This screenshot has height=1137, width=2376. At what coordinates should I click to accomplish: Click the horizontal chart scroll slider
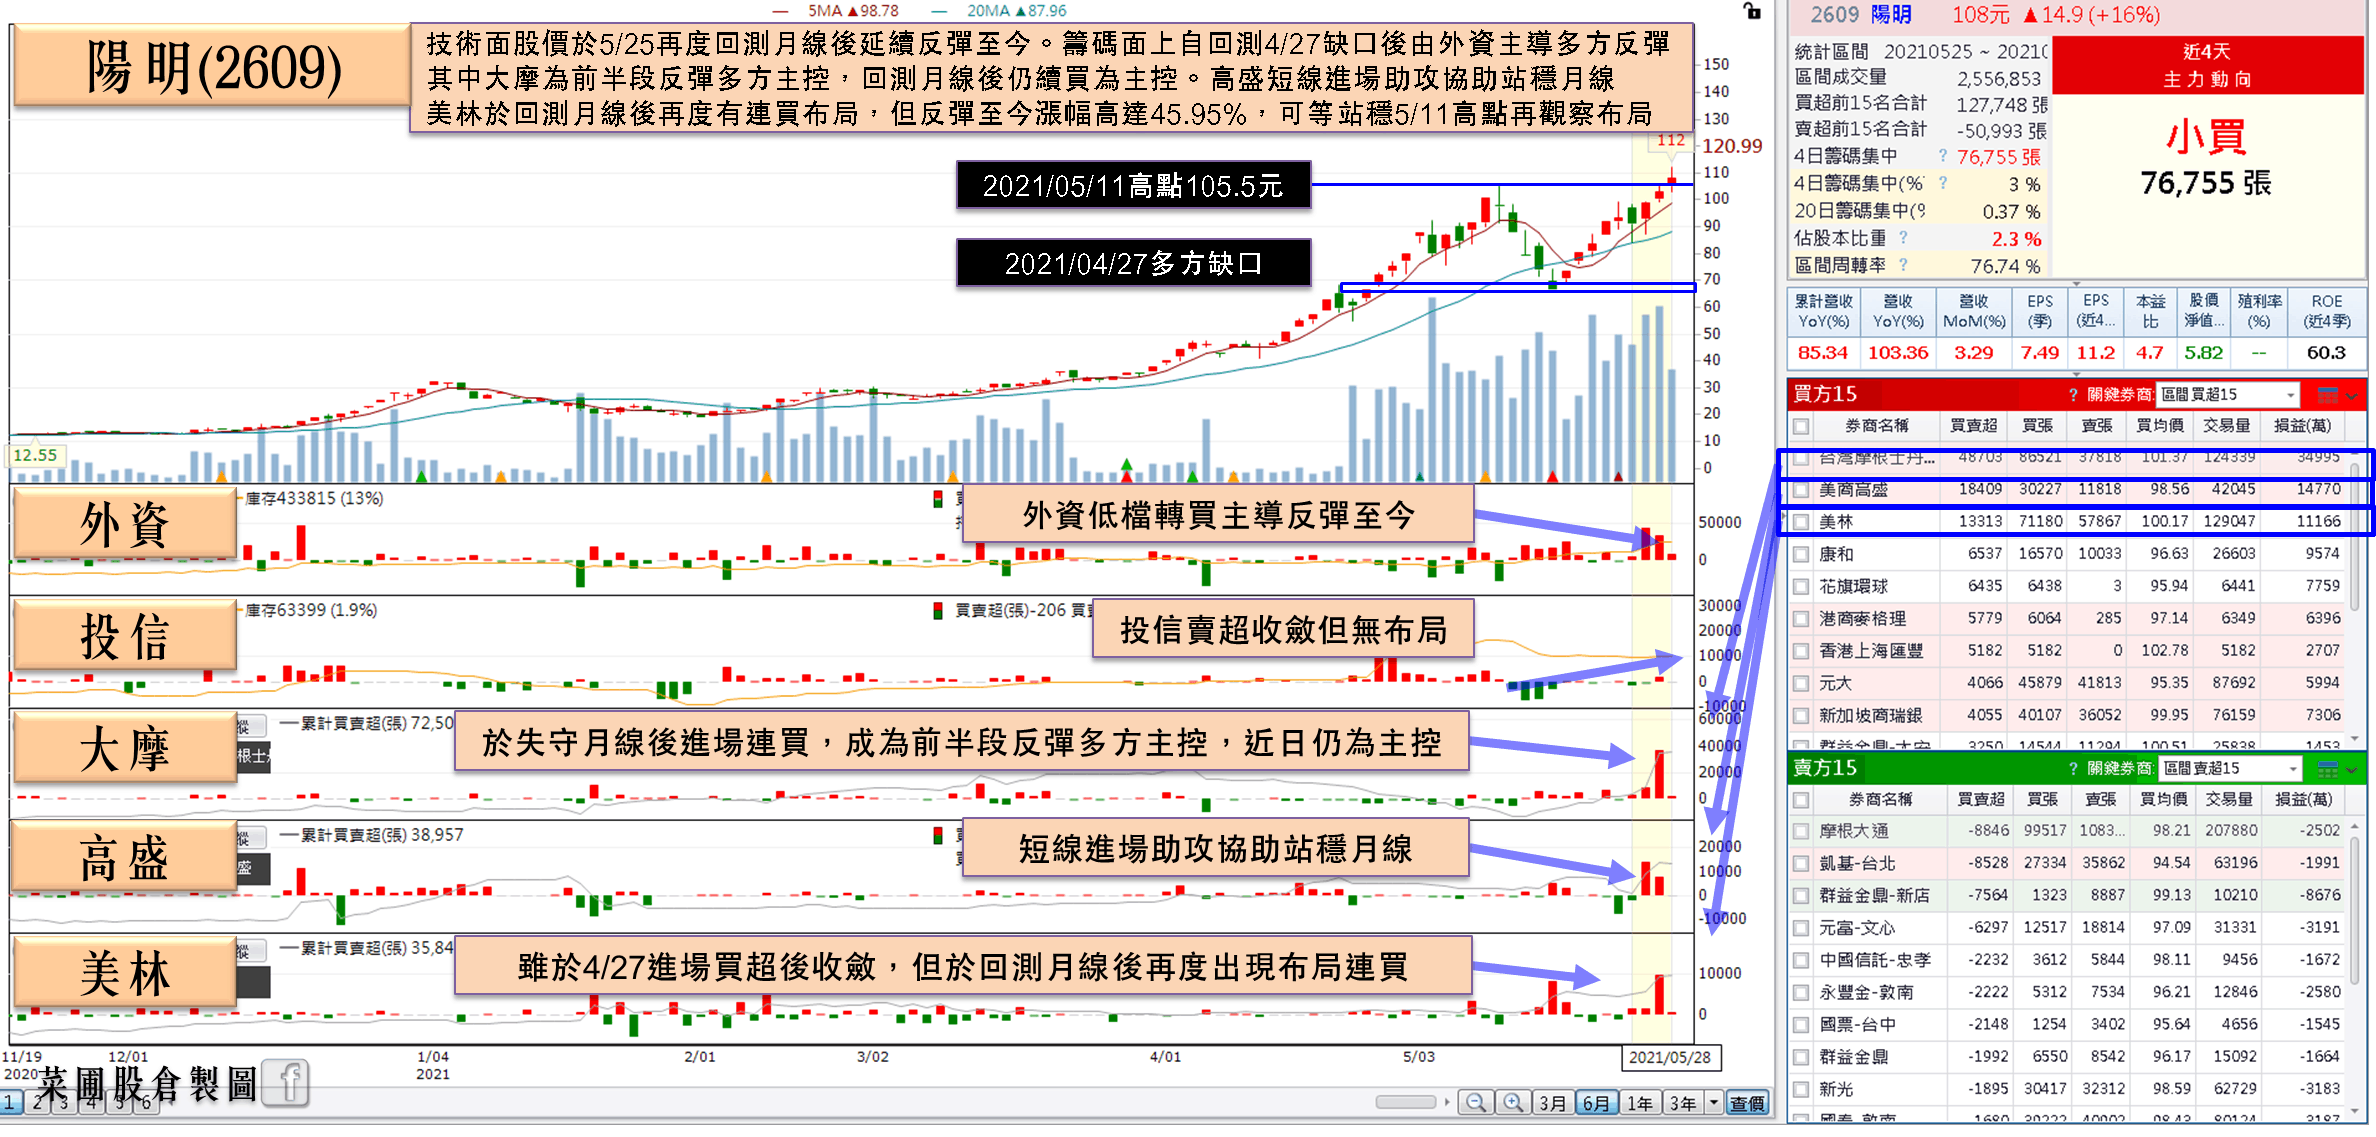1405,1102
